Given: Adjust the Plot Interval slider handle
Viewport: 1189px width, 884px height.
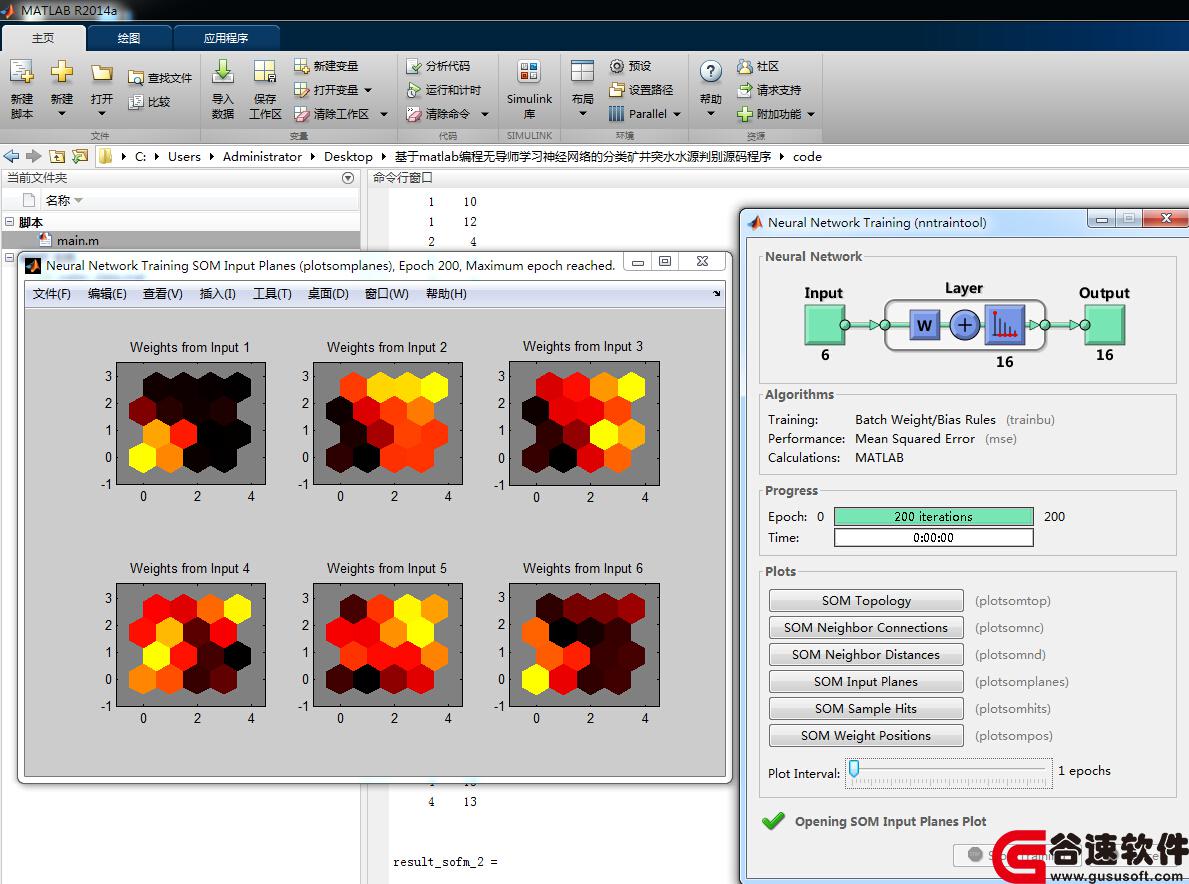Looking at the screenshot, I should point(854,769).
